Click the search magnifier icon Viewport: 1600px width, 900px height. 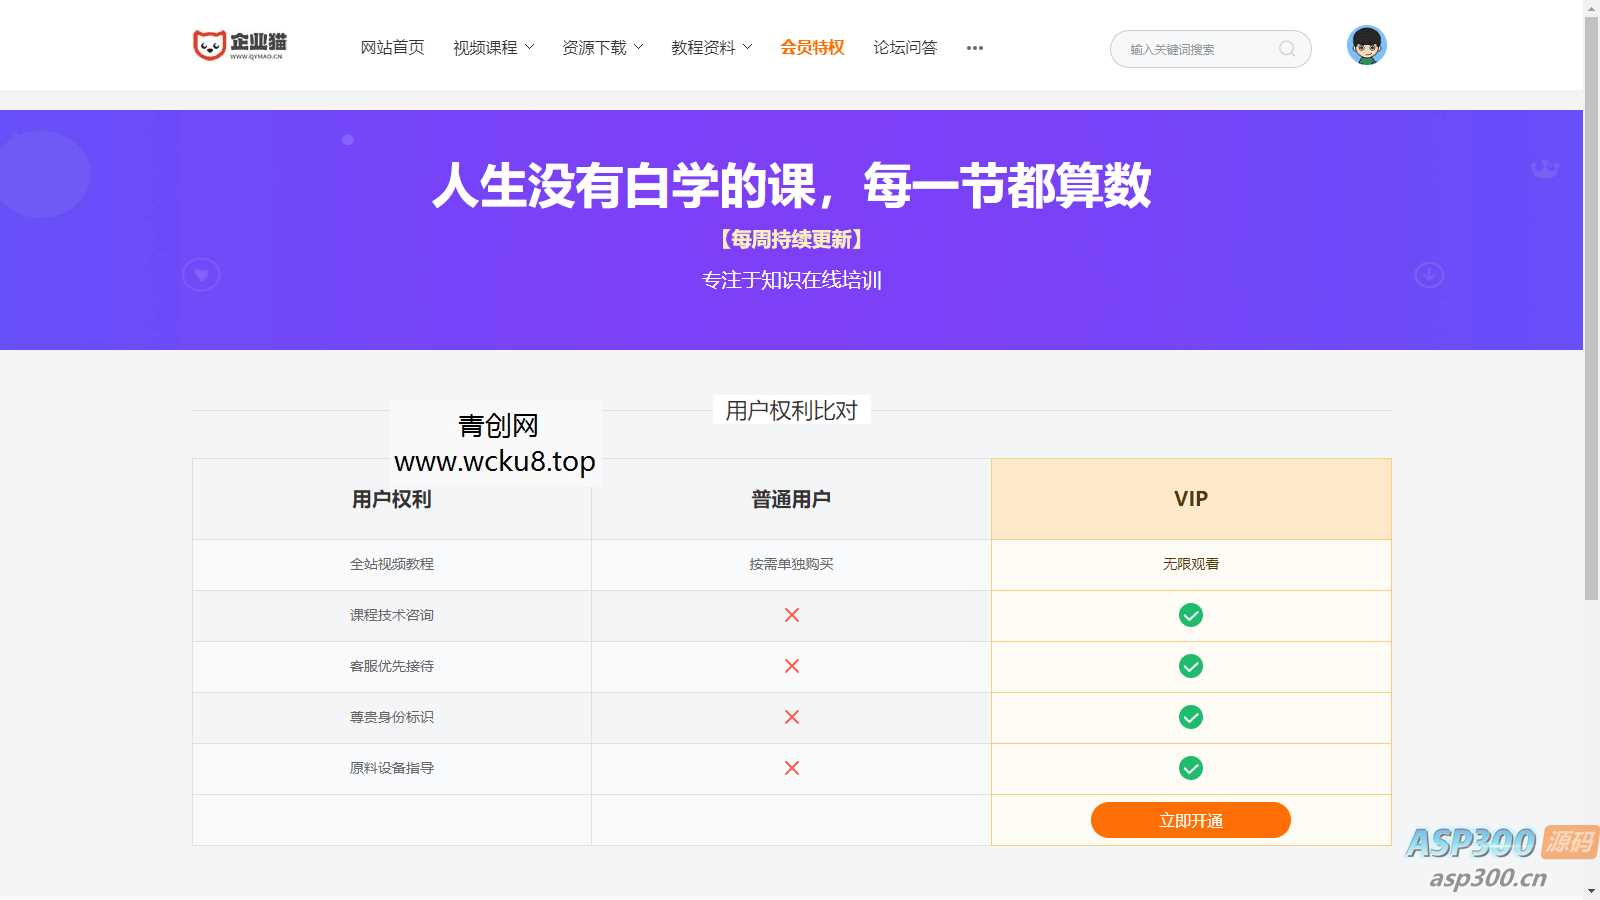(1288, 49)
